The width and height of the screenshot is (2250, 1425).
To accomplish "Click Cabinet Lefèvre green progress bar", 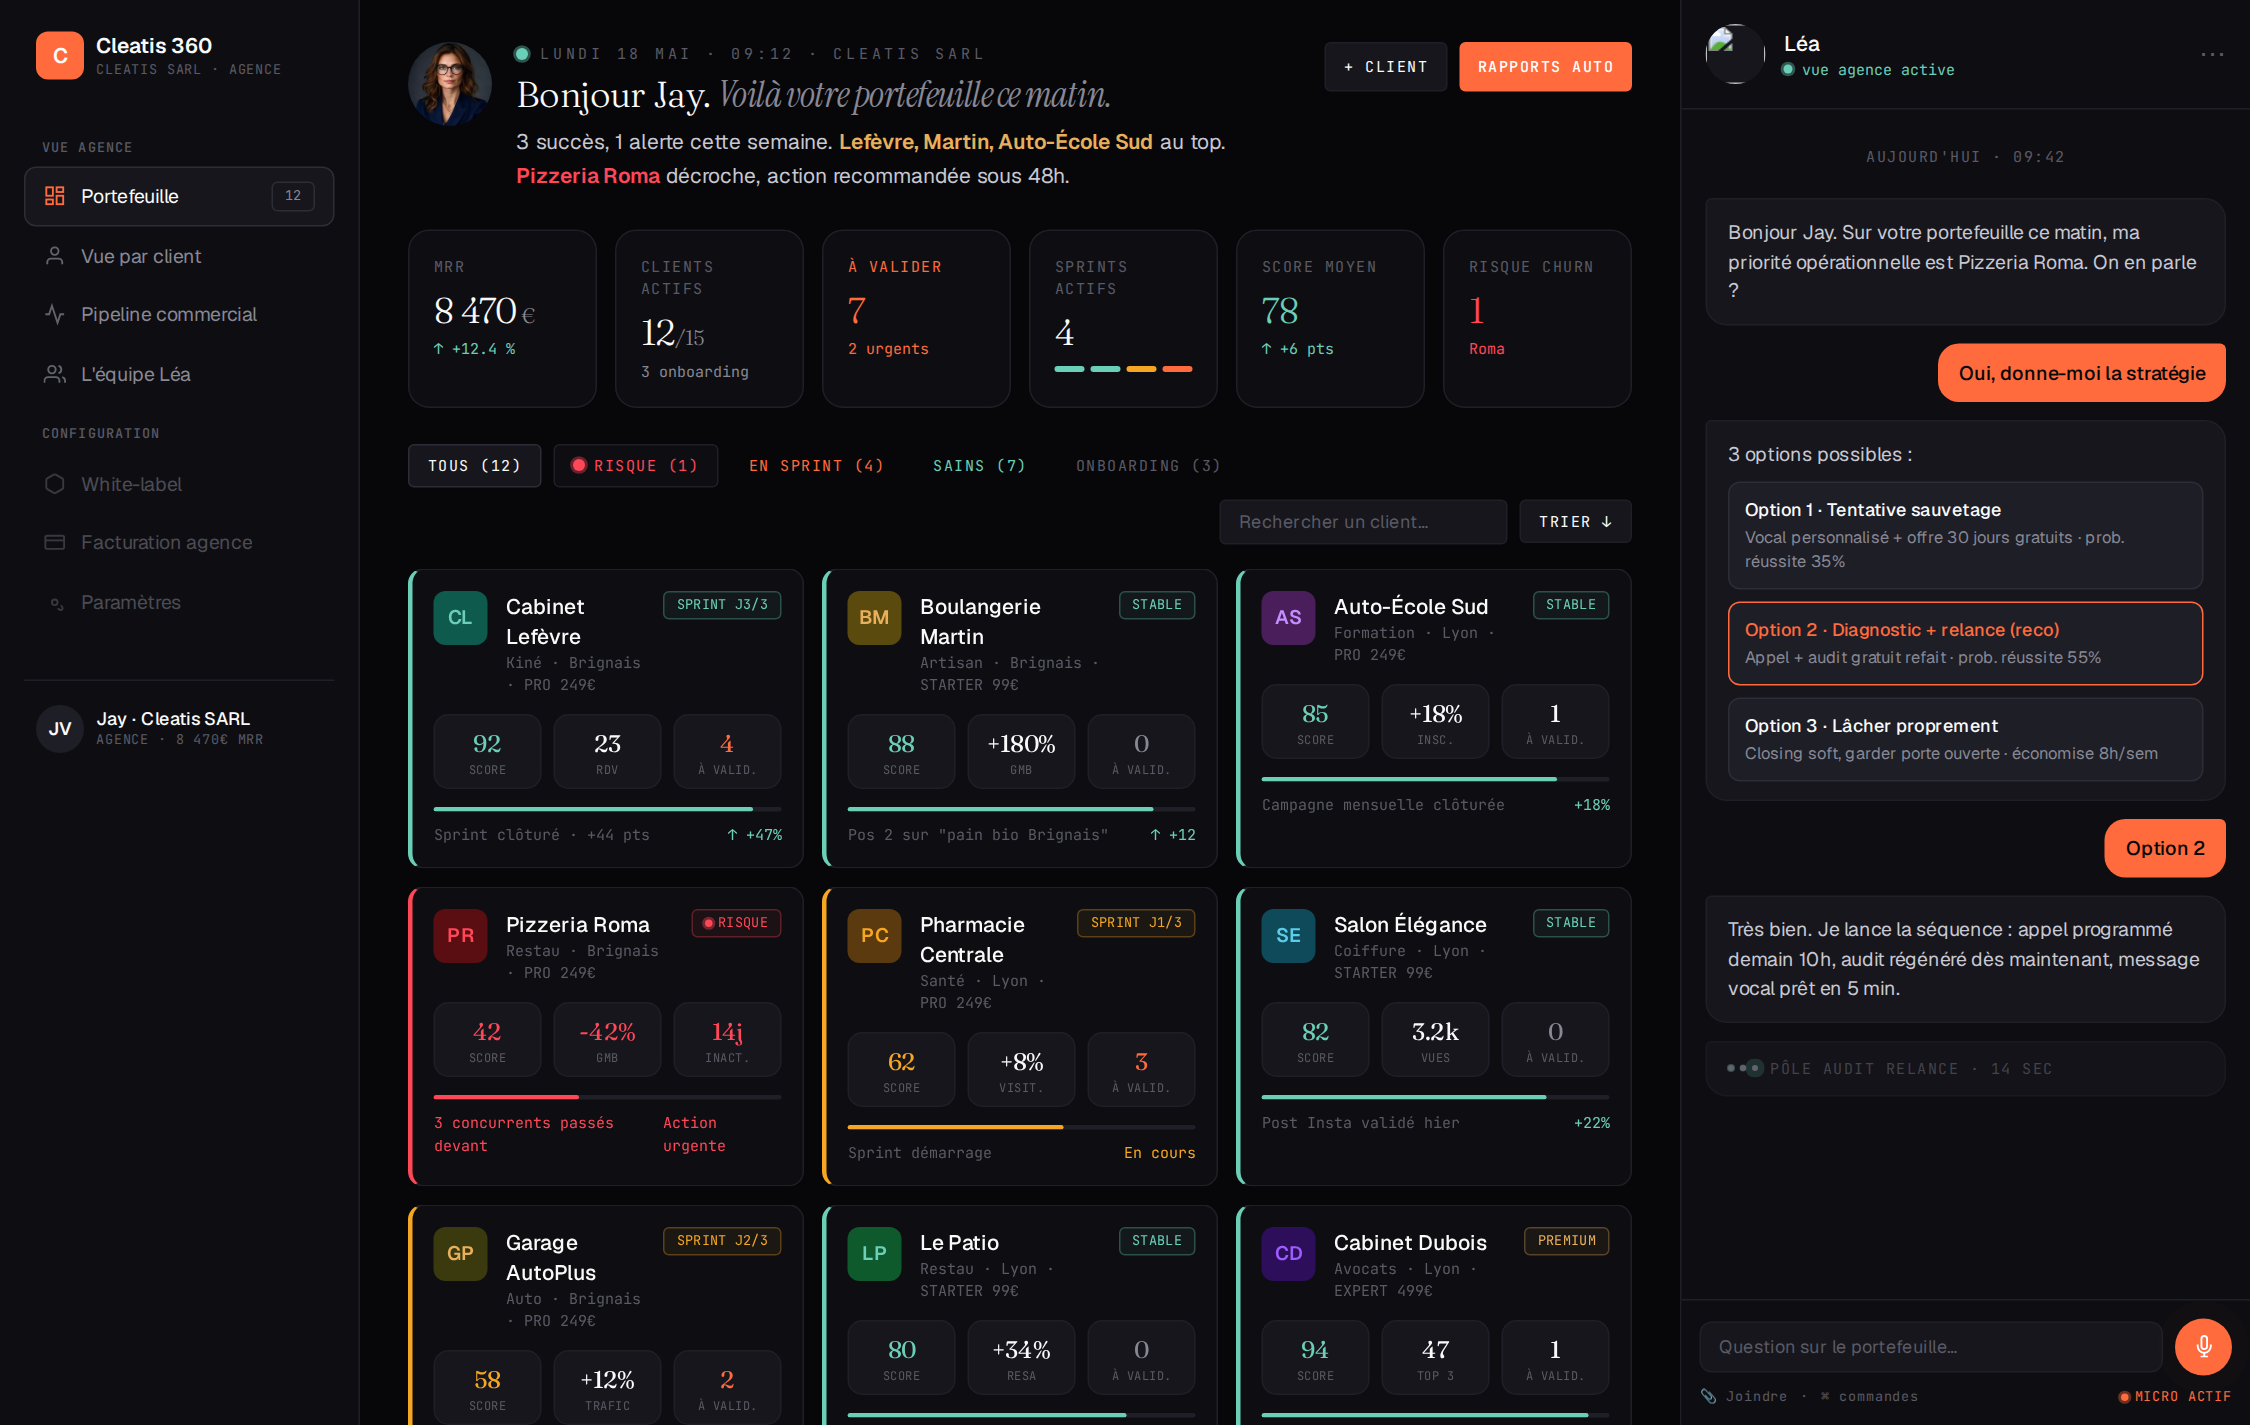I will pyautogui.click(x=607, y=808).
